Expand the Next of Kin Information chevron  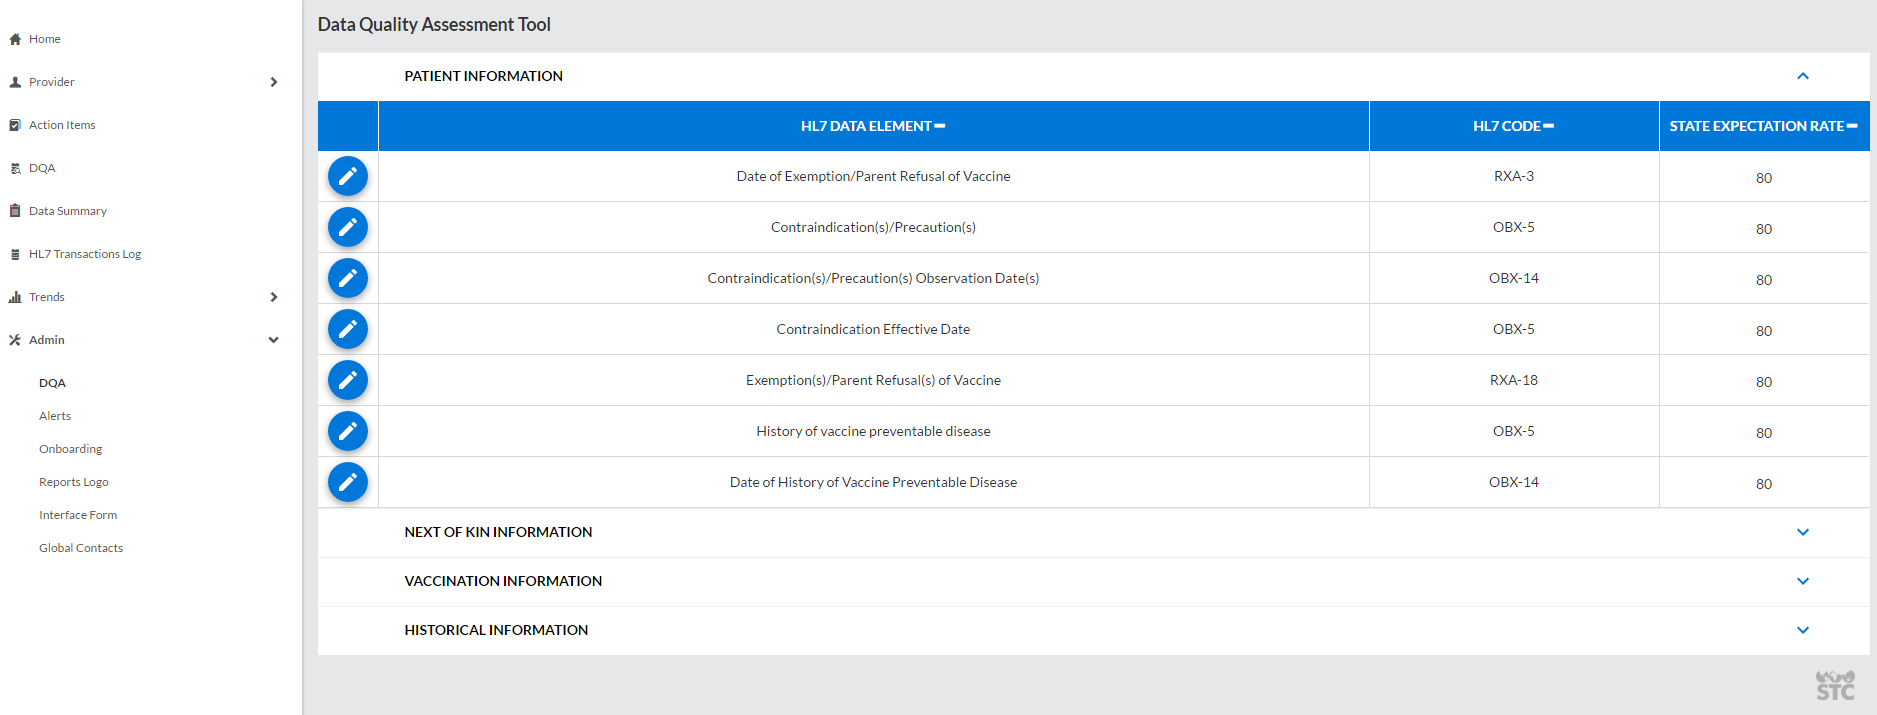[1803, 532]
